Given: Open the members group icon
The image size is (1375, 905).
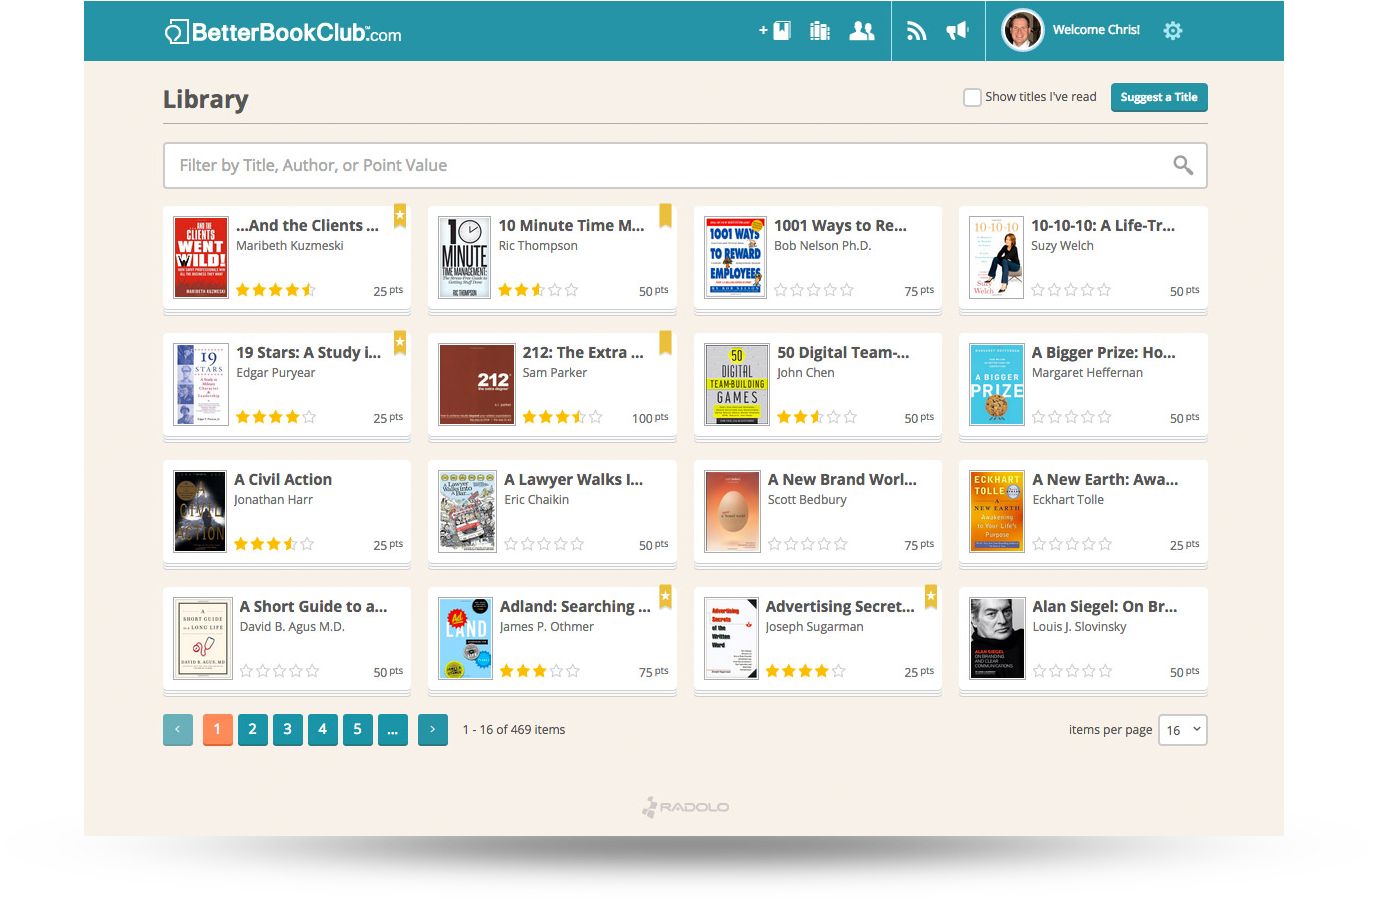Looking at the screenshot, I should (861, 31).
